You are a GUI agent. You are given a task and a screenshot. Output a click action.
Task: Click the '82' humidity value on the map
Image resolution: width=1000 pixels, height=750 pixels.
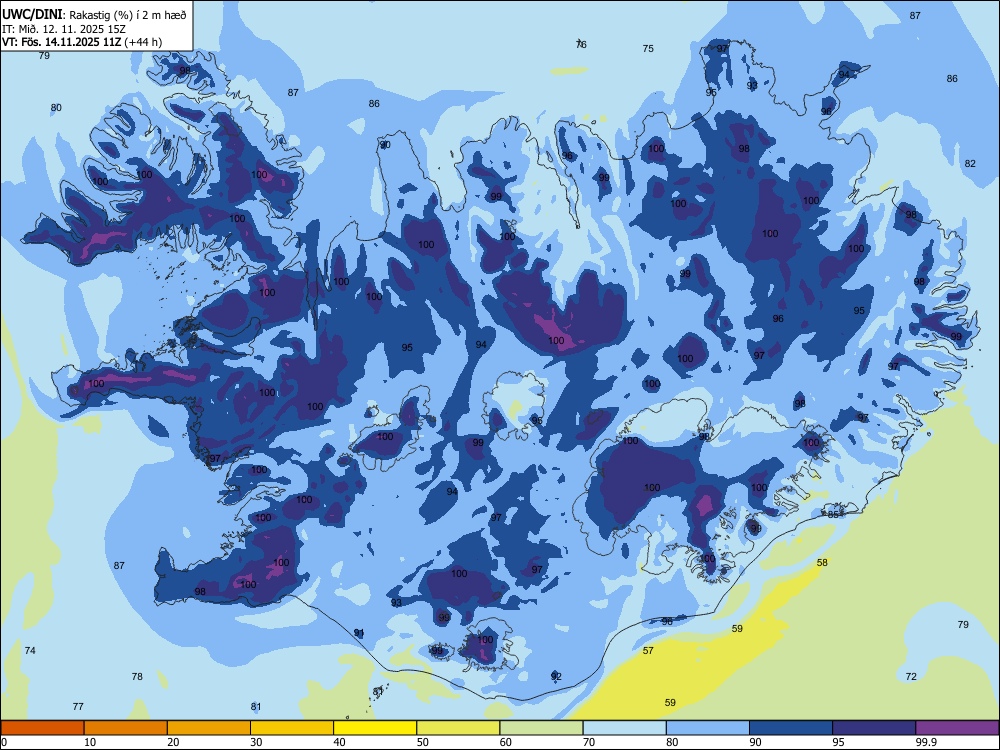[970, 163]
